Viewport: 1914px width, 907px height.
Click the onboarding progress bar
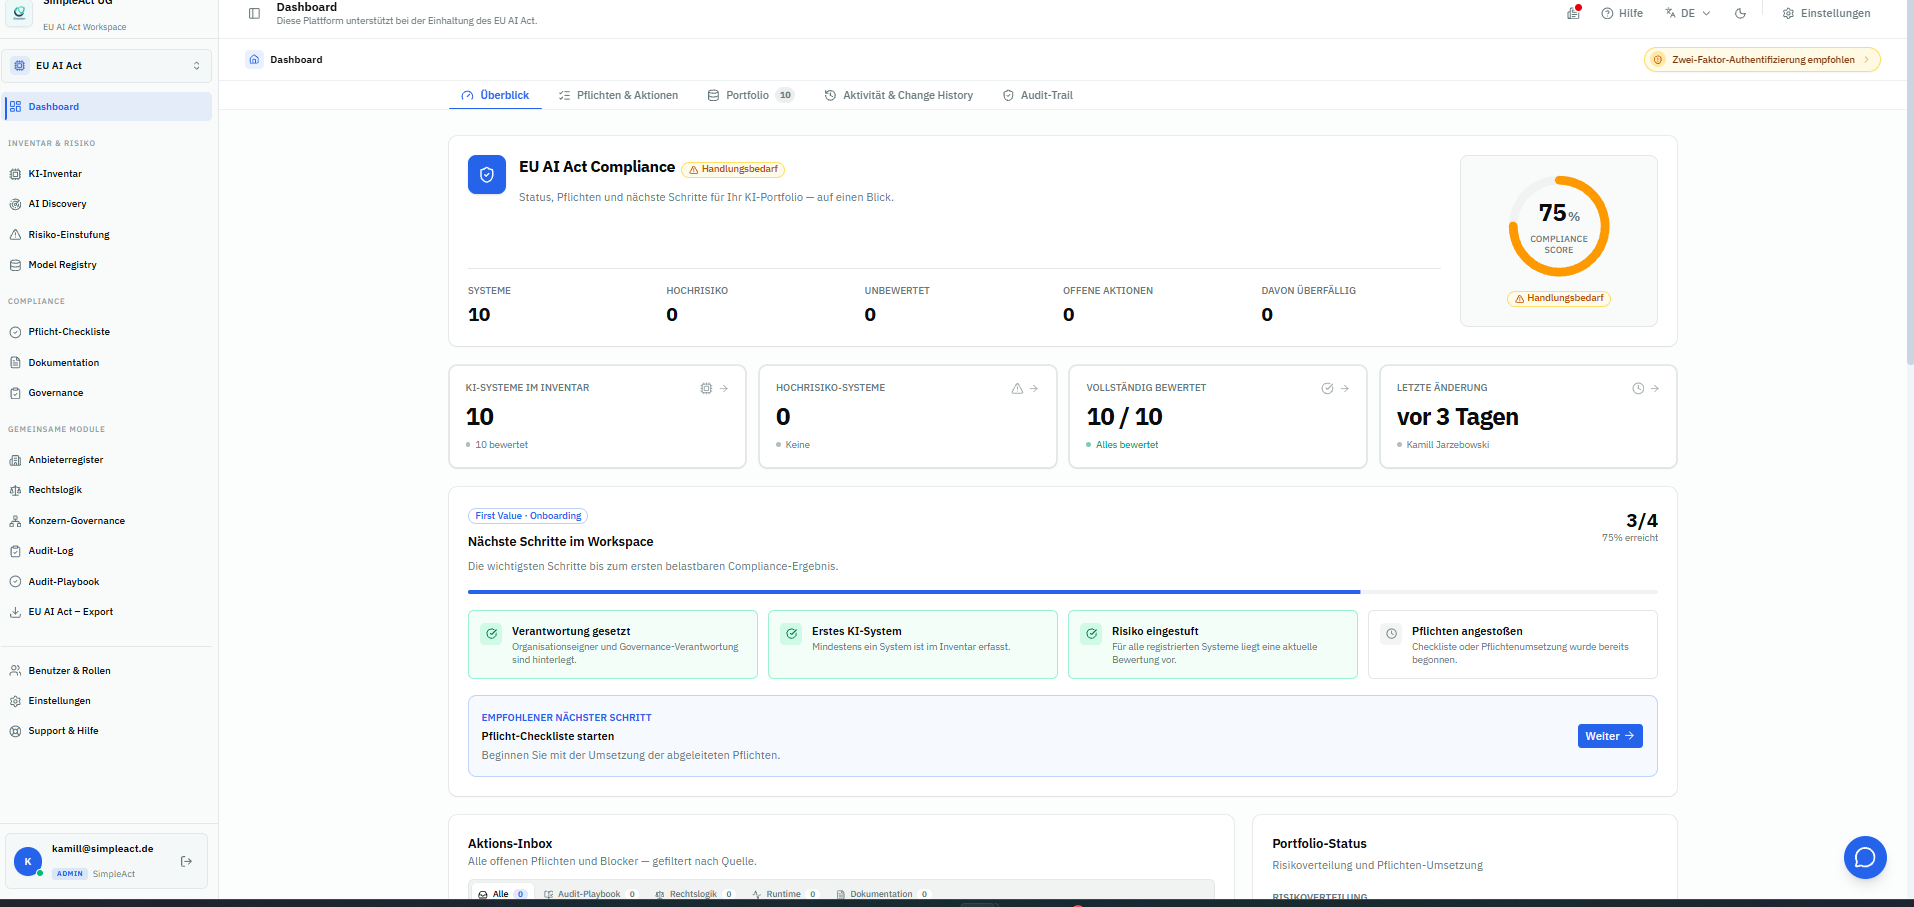[x=1063, y=592]
